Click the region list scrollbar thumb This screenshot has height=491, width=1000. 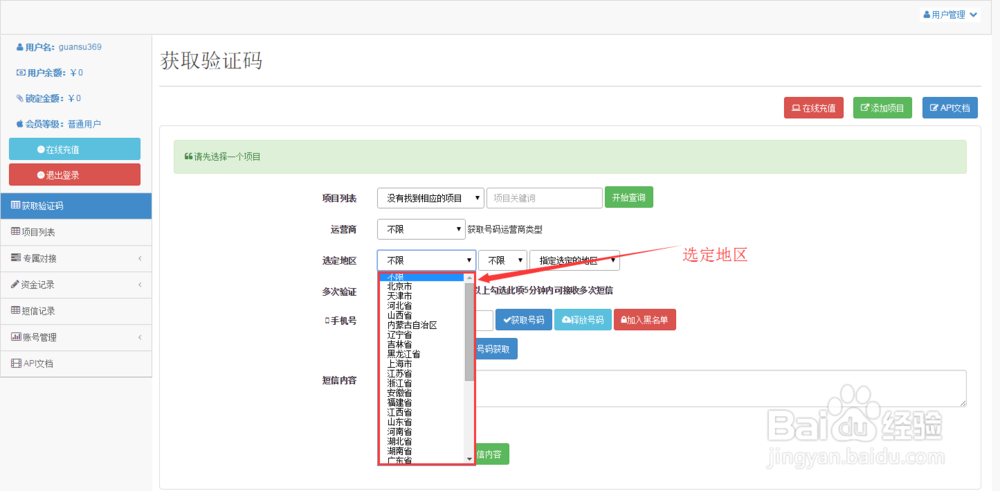pos(469,332)
